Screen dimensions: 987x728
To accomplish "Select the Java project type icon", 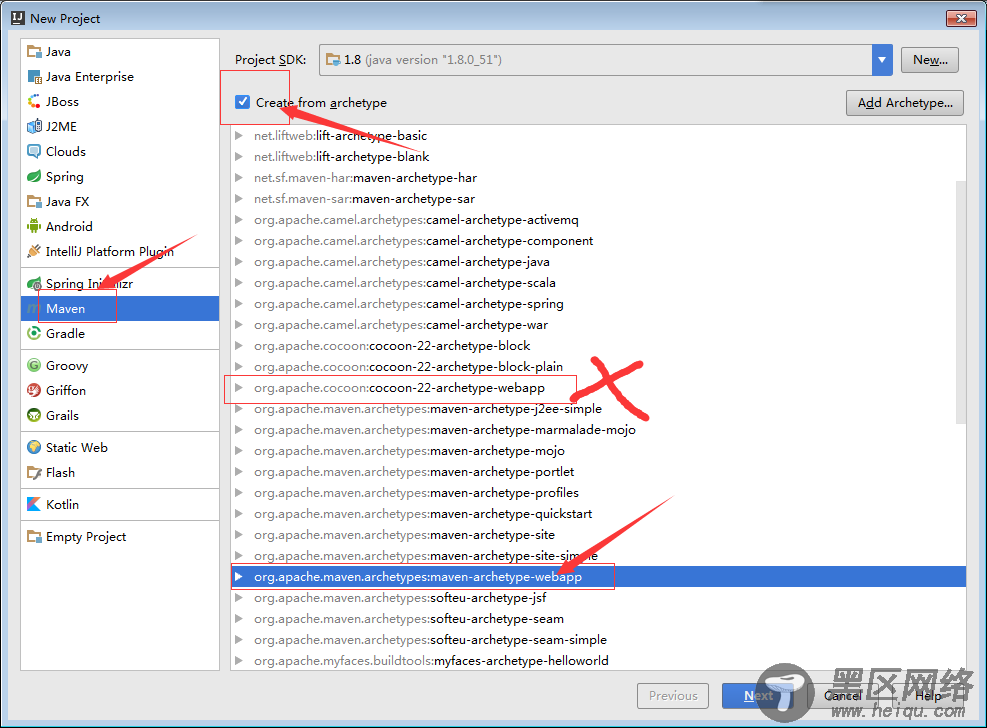I will click(x=34, y=52).
